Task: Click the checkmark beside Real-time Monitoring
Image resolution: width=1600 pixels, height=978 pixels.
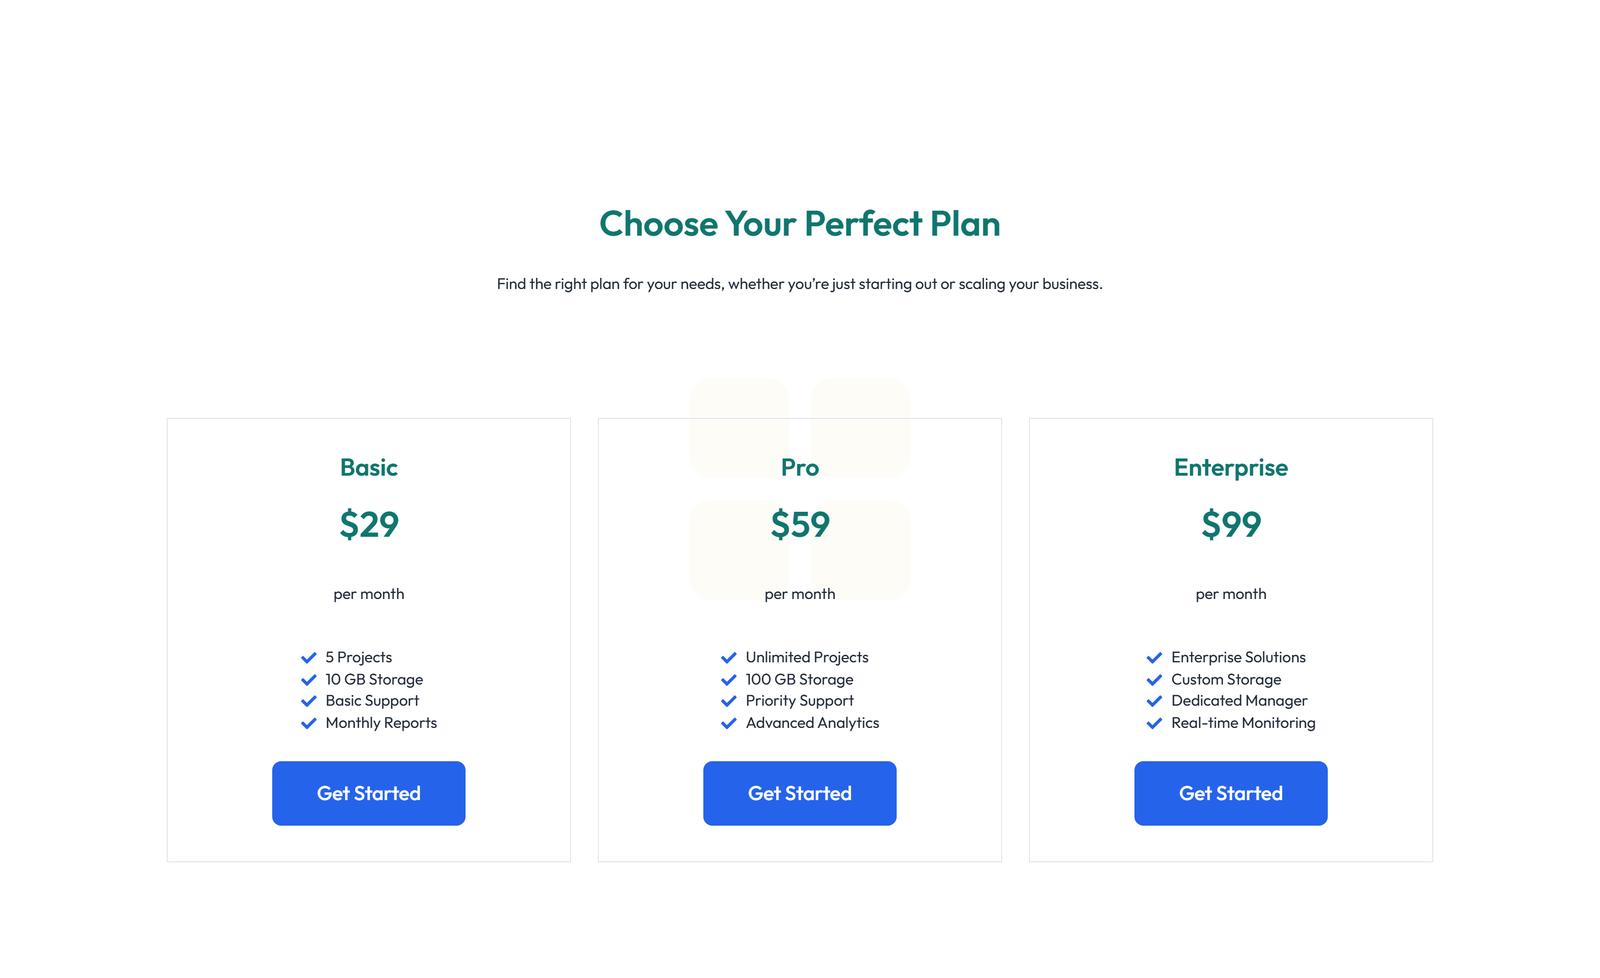Action: click(1155, 723)
